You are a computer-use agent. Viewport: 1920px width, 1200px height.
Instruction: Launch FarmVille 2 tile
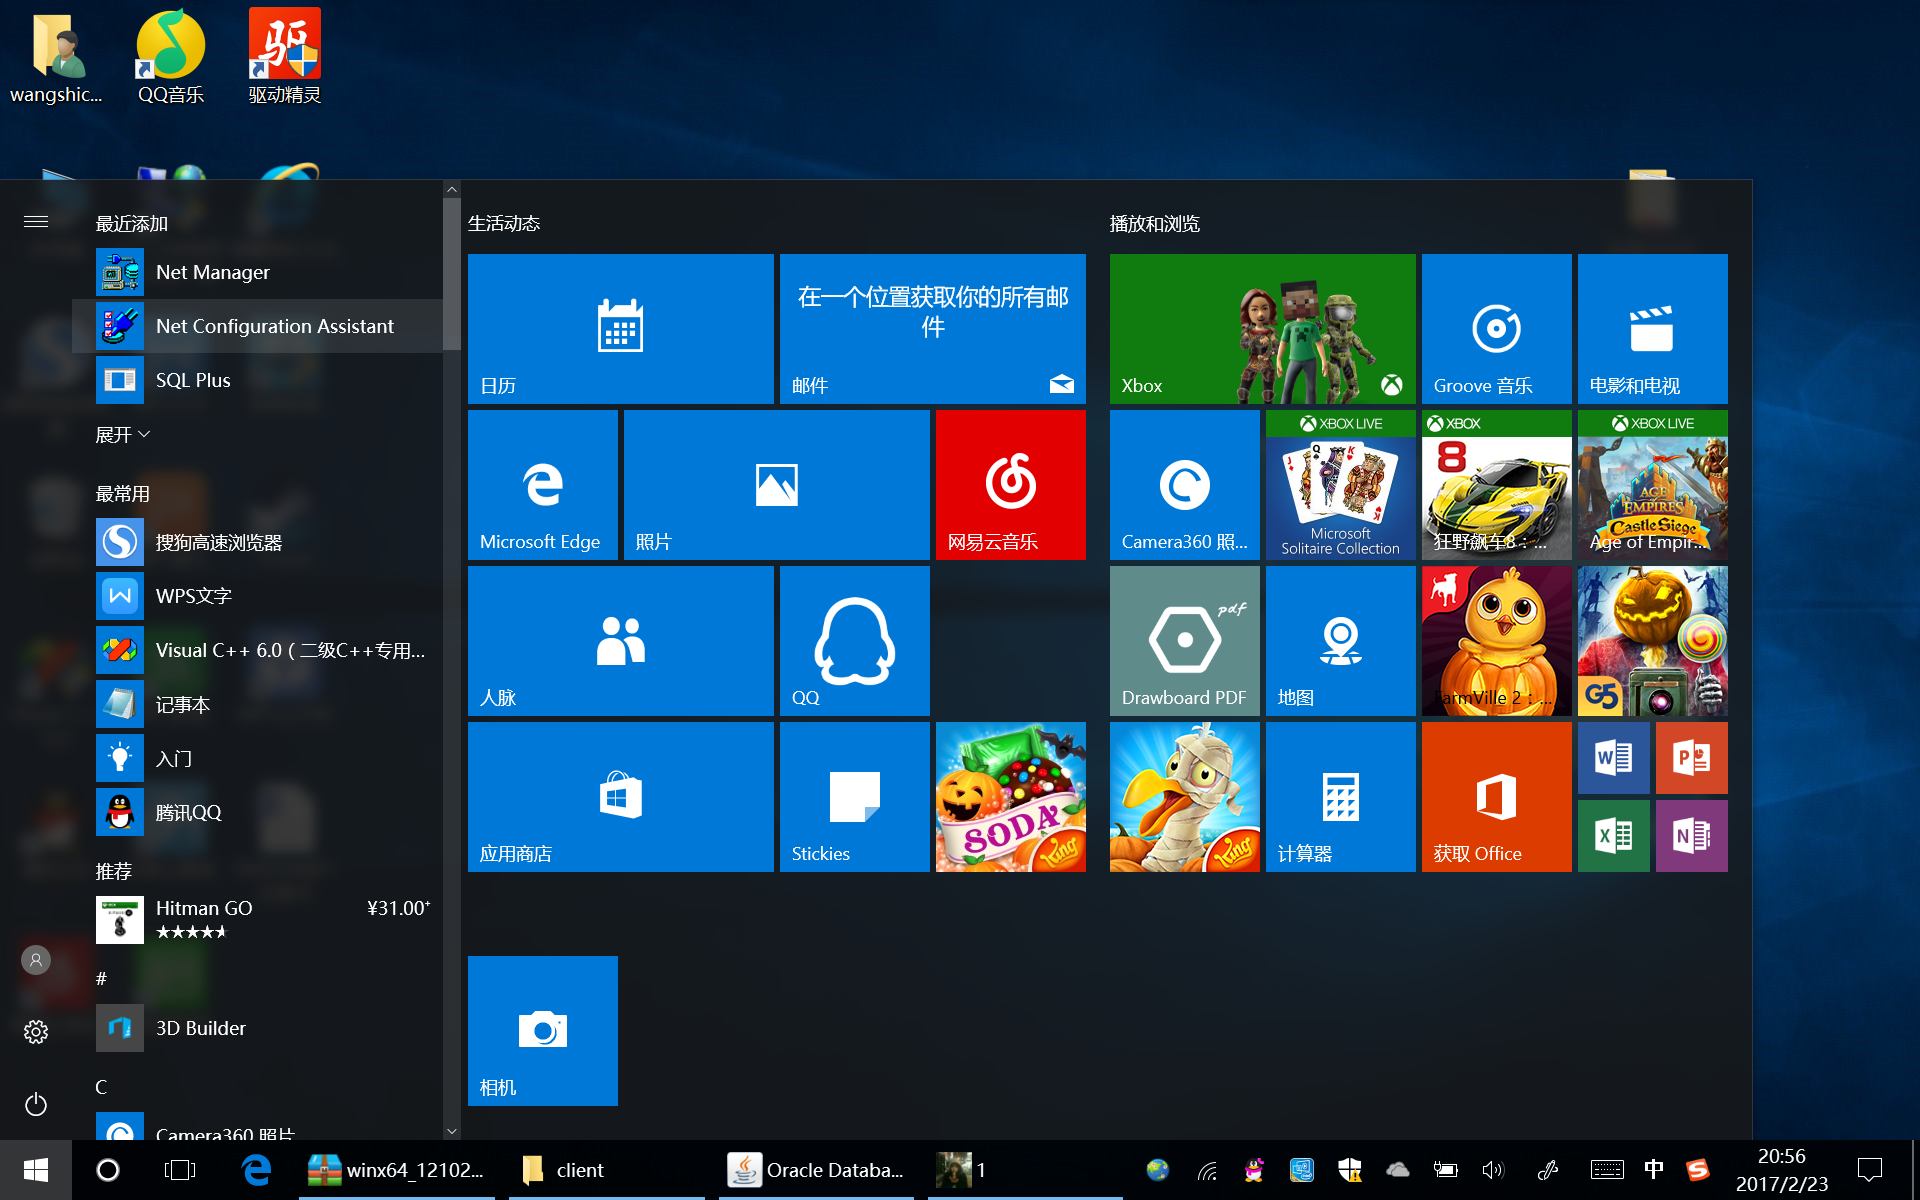point(1496,640)
